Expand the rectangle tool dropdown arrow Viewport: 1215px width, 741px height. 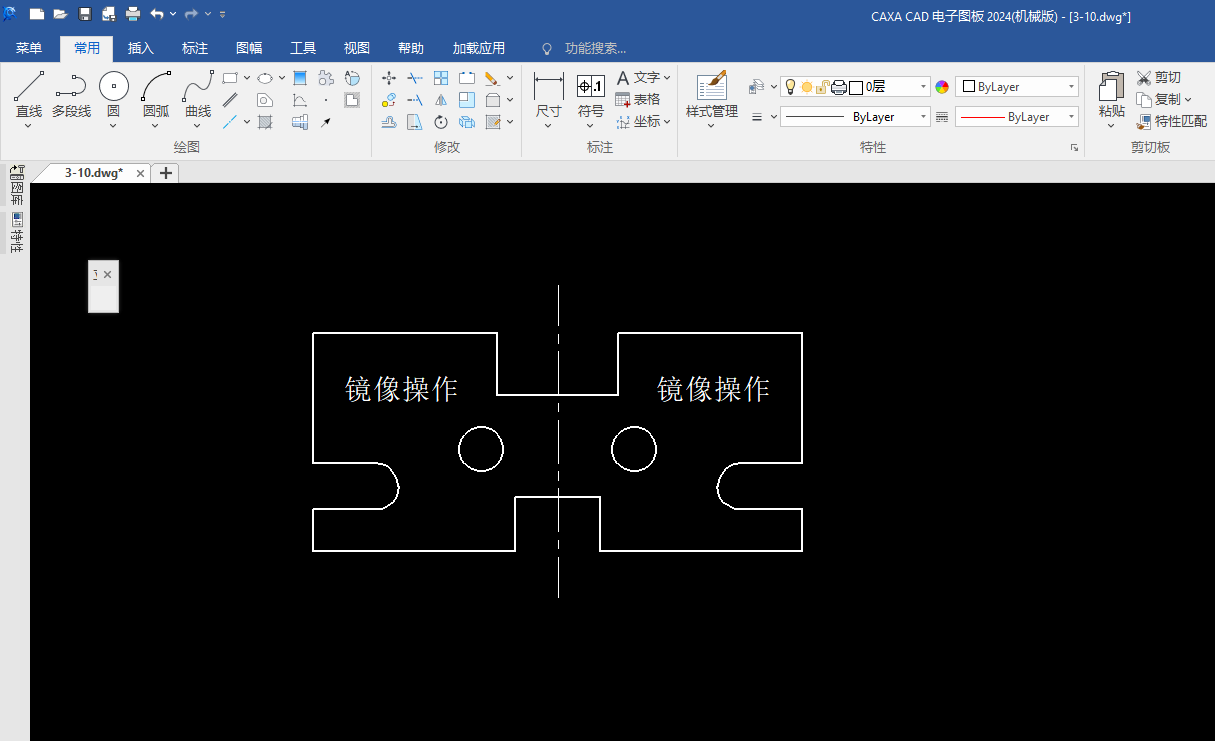[x=247, y=78]
